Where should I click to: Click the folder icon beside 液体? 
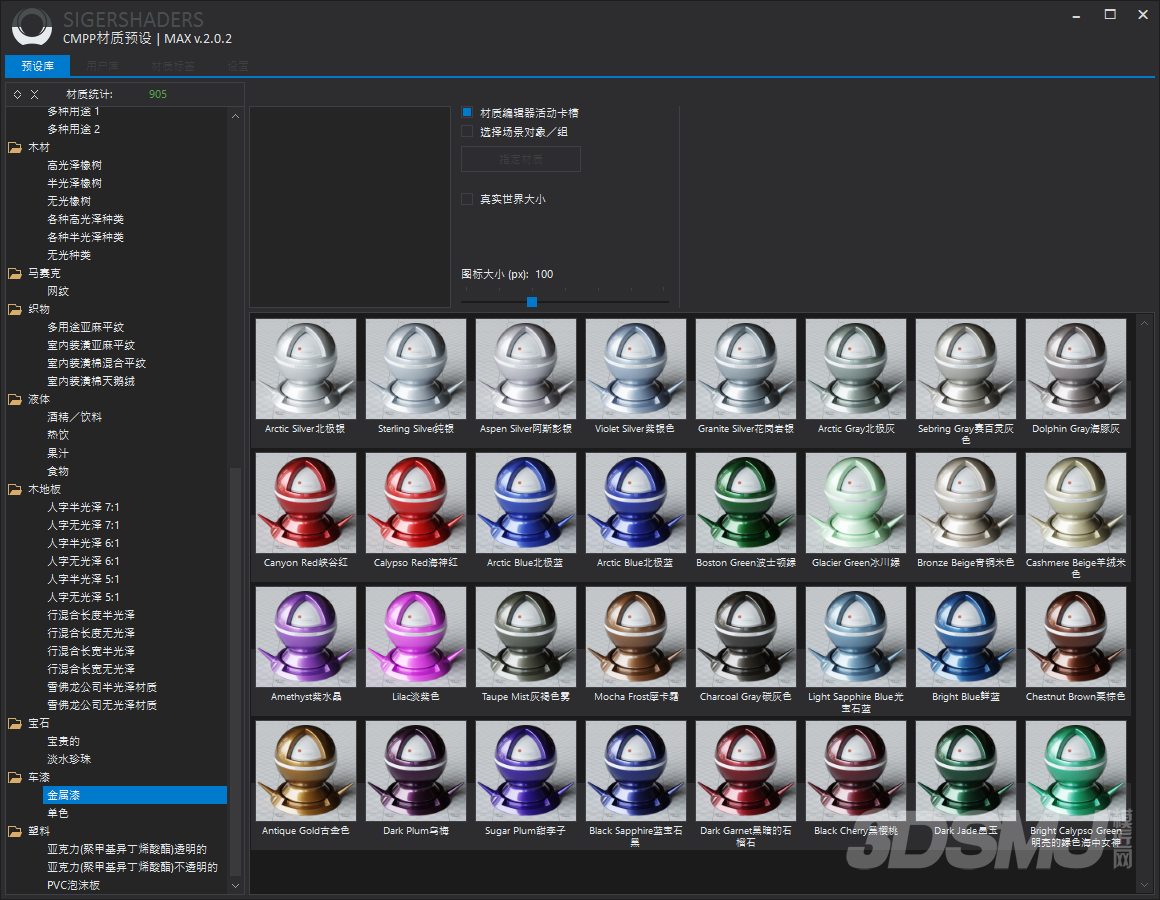pyautogui.click(x=15, y=399)
